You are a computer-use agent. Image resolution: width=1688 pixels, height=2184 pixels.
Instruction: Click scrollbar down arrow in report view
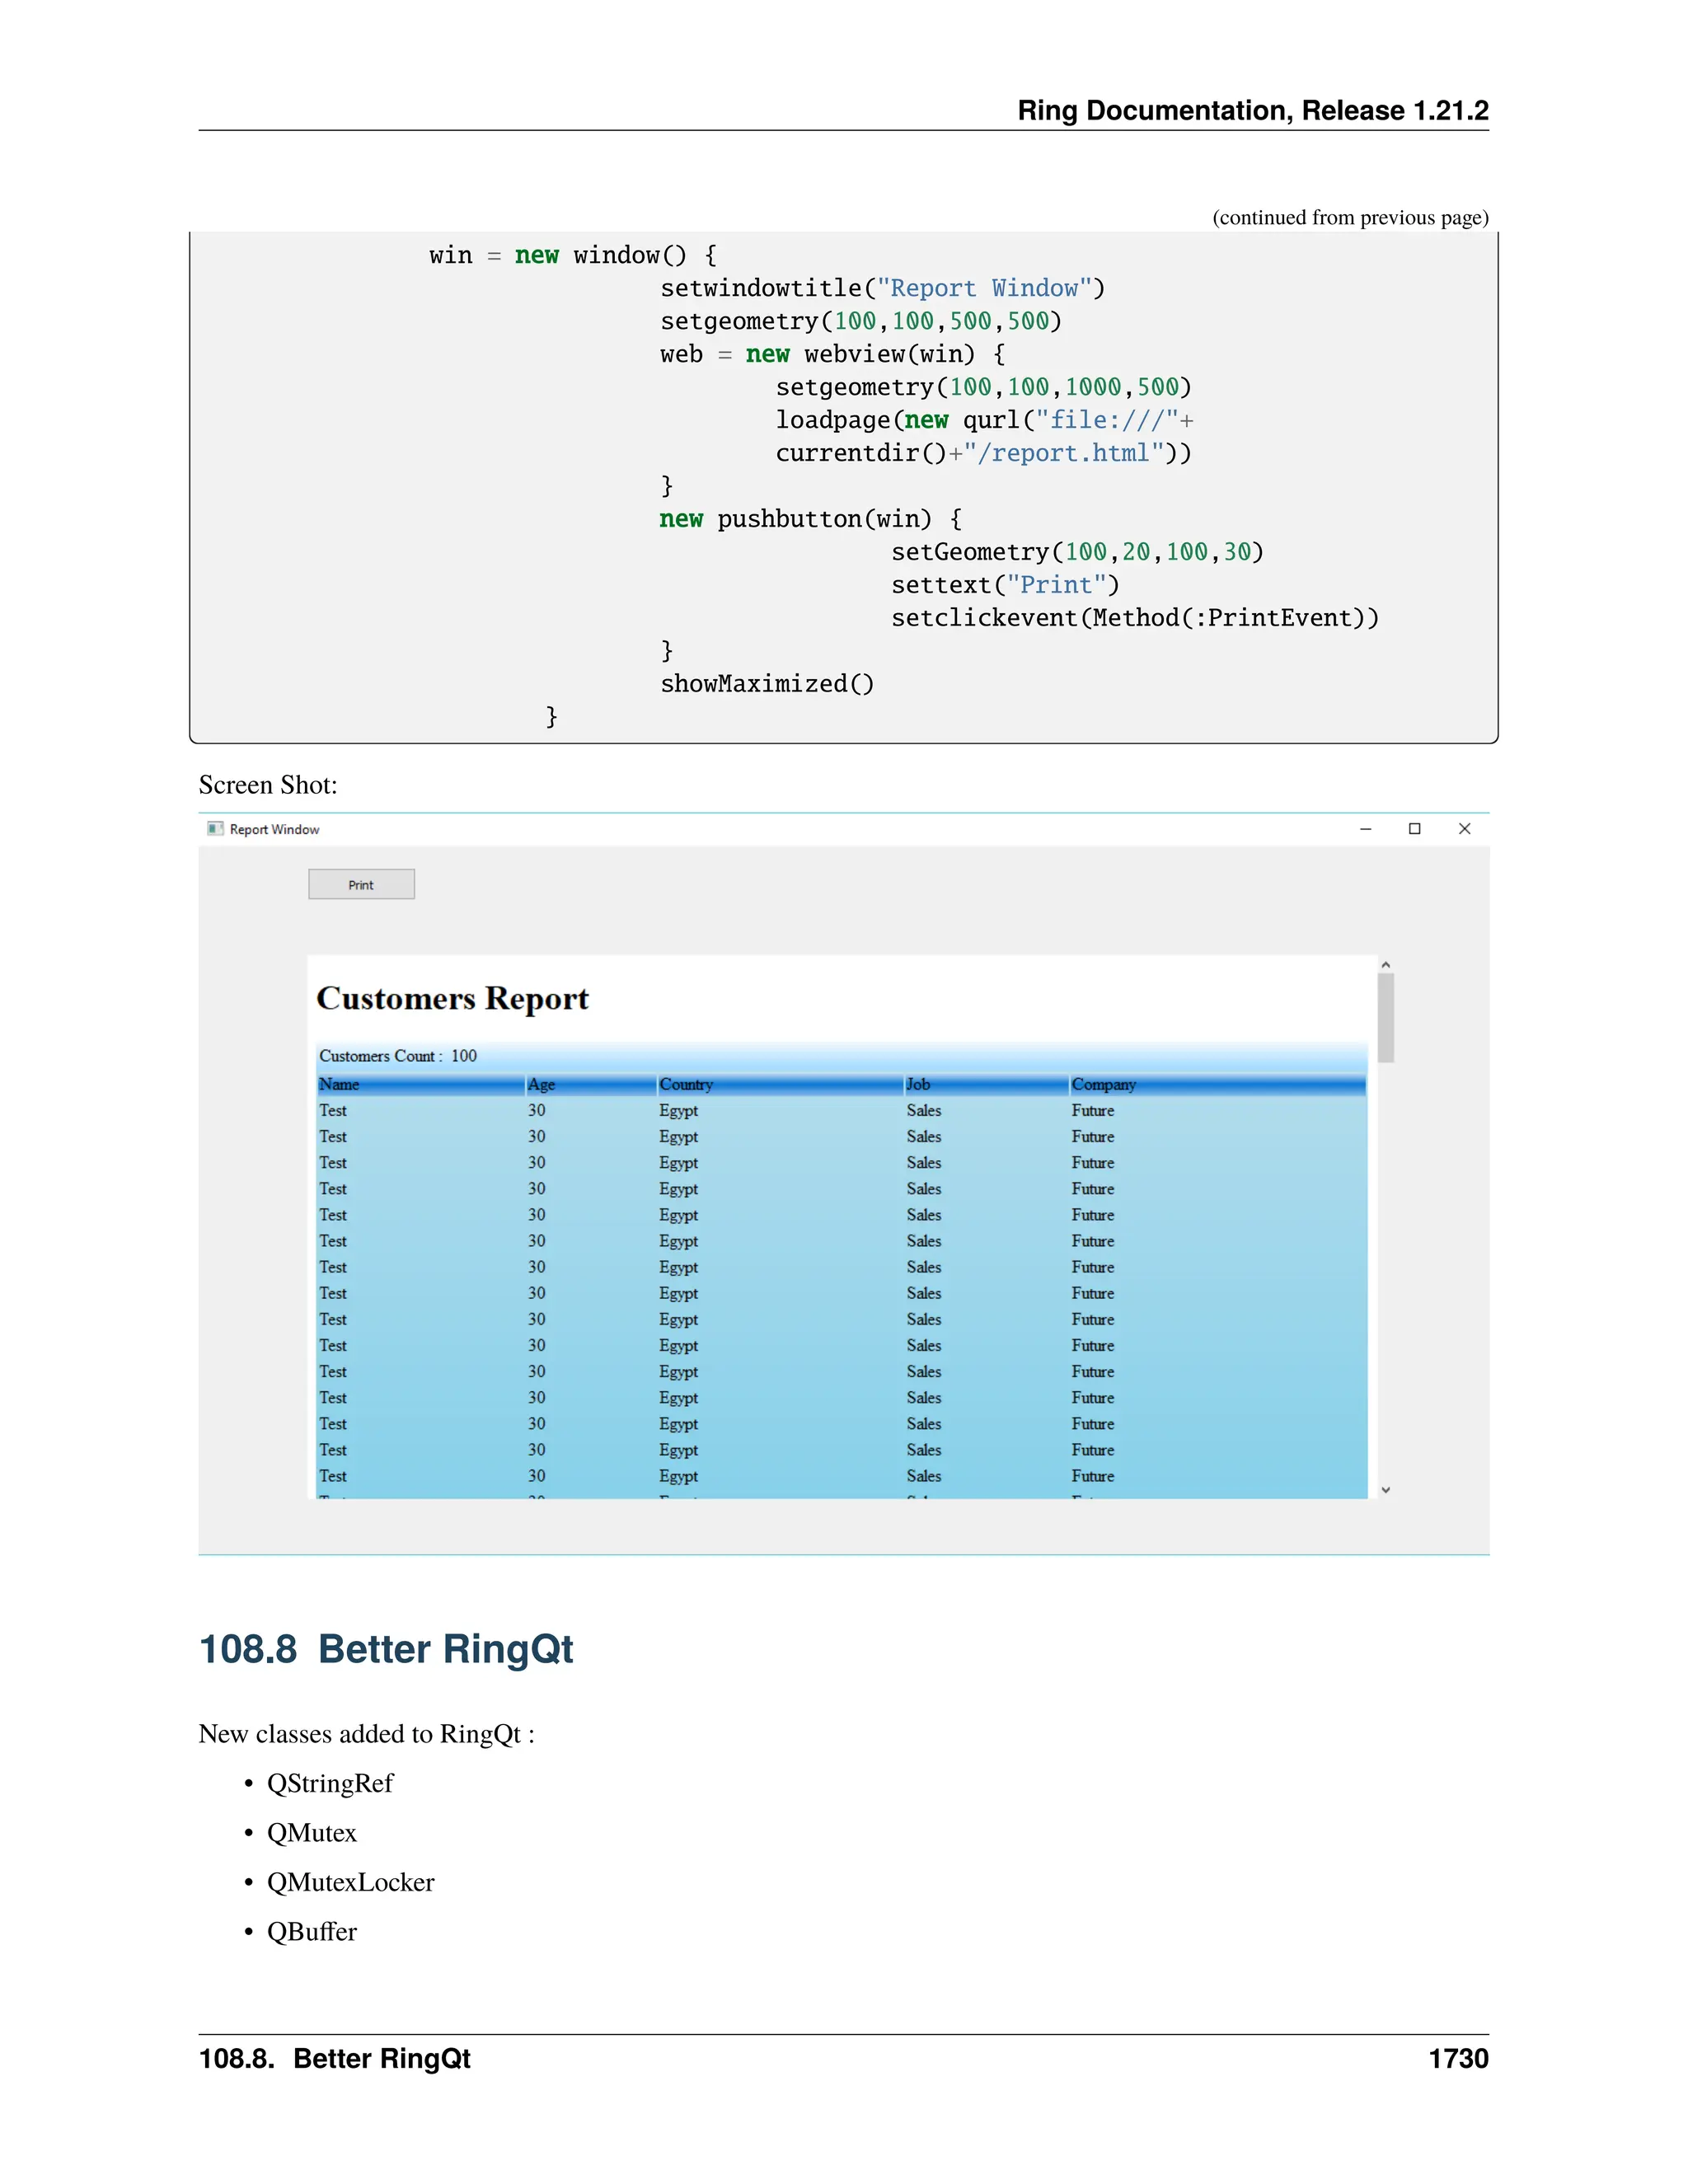click(1385, 1490)
